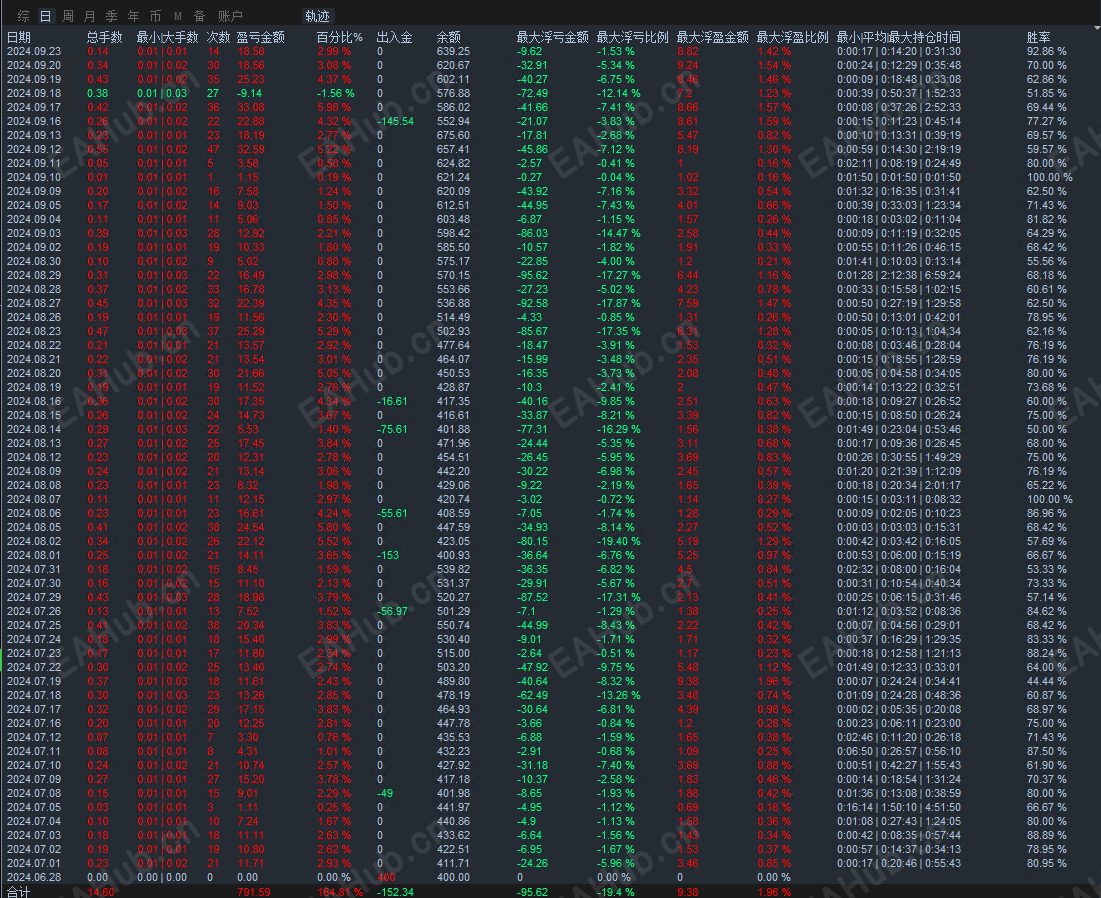The height and width of the screenshot is (898, 1101).
Task: Click the 最大浮亏比例 column header
Action: pyautogui.click(x=633, y=37)
